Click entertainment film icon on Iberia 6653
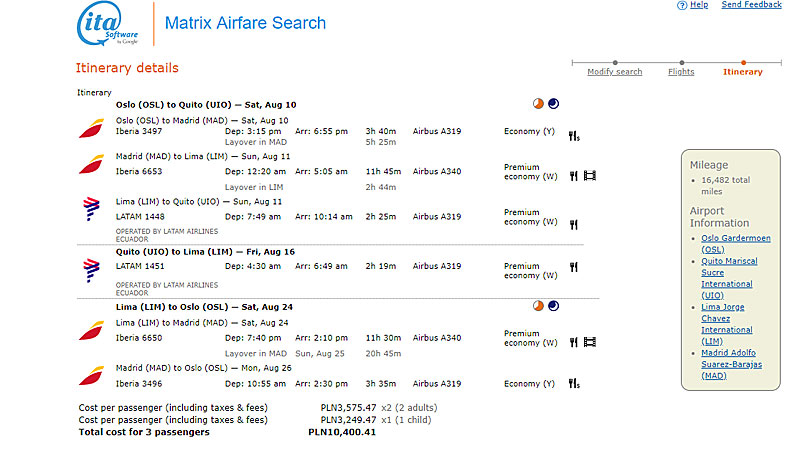 [x=590, y=176]
